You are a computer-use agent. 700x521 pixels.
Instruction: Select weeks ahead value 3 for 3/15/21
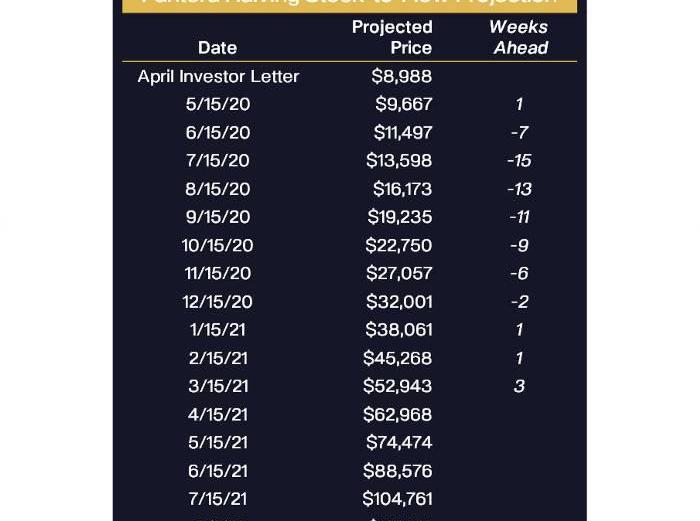(519, 386)
